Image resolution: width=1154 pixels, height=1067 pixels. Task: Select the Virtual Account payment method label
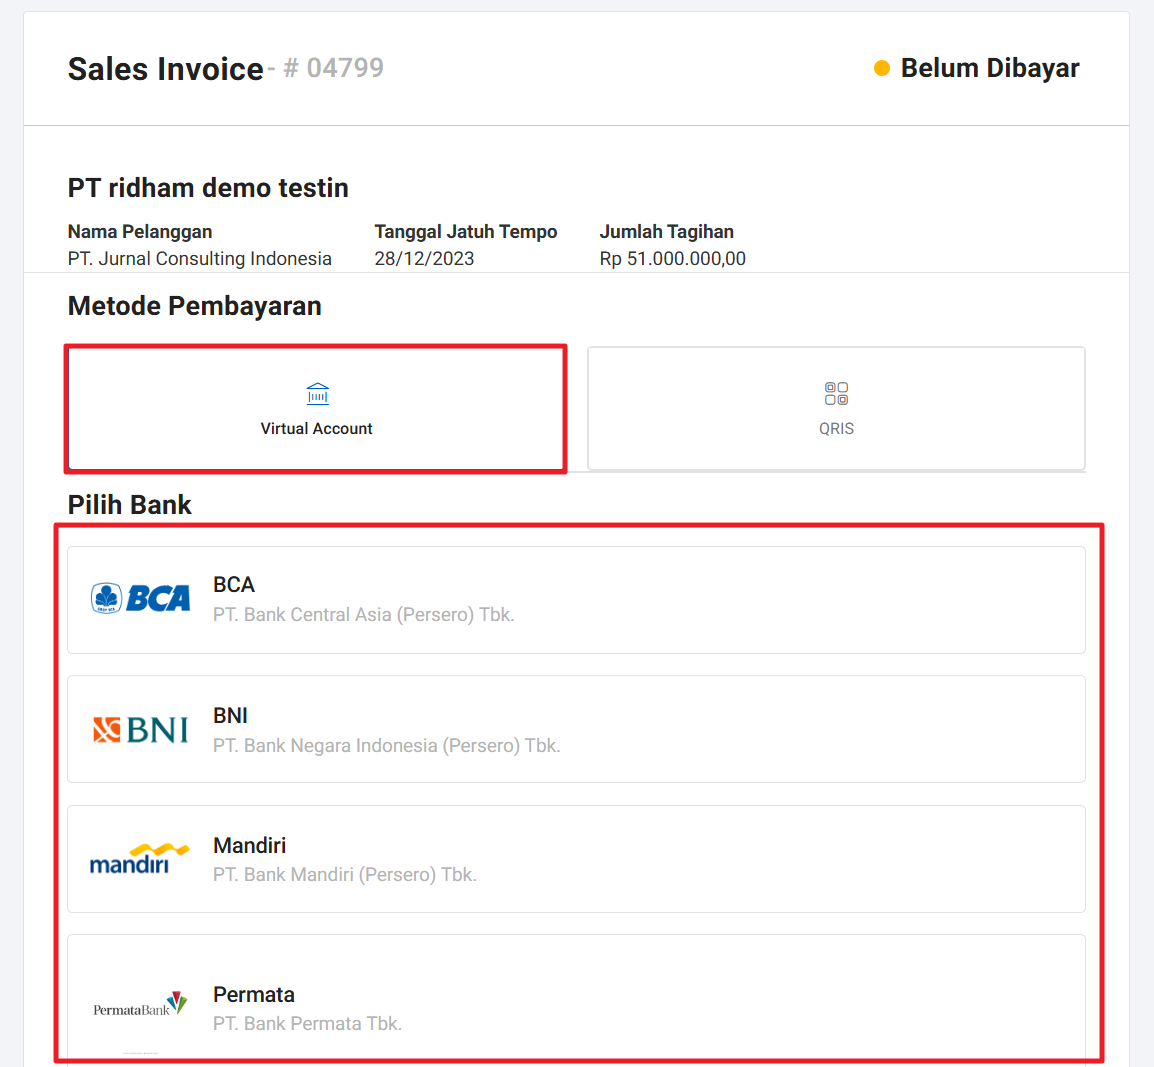click(x=316, y=428)
